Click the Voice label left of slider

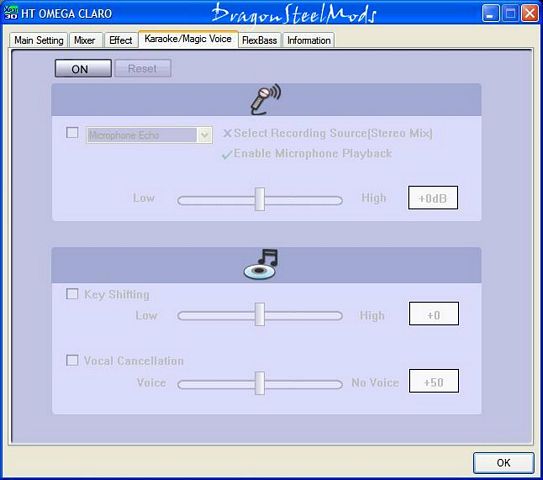click(151, 383)
